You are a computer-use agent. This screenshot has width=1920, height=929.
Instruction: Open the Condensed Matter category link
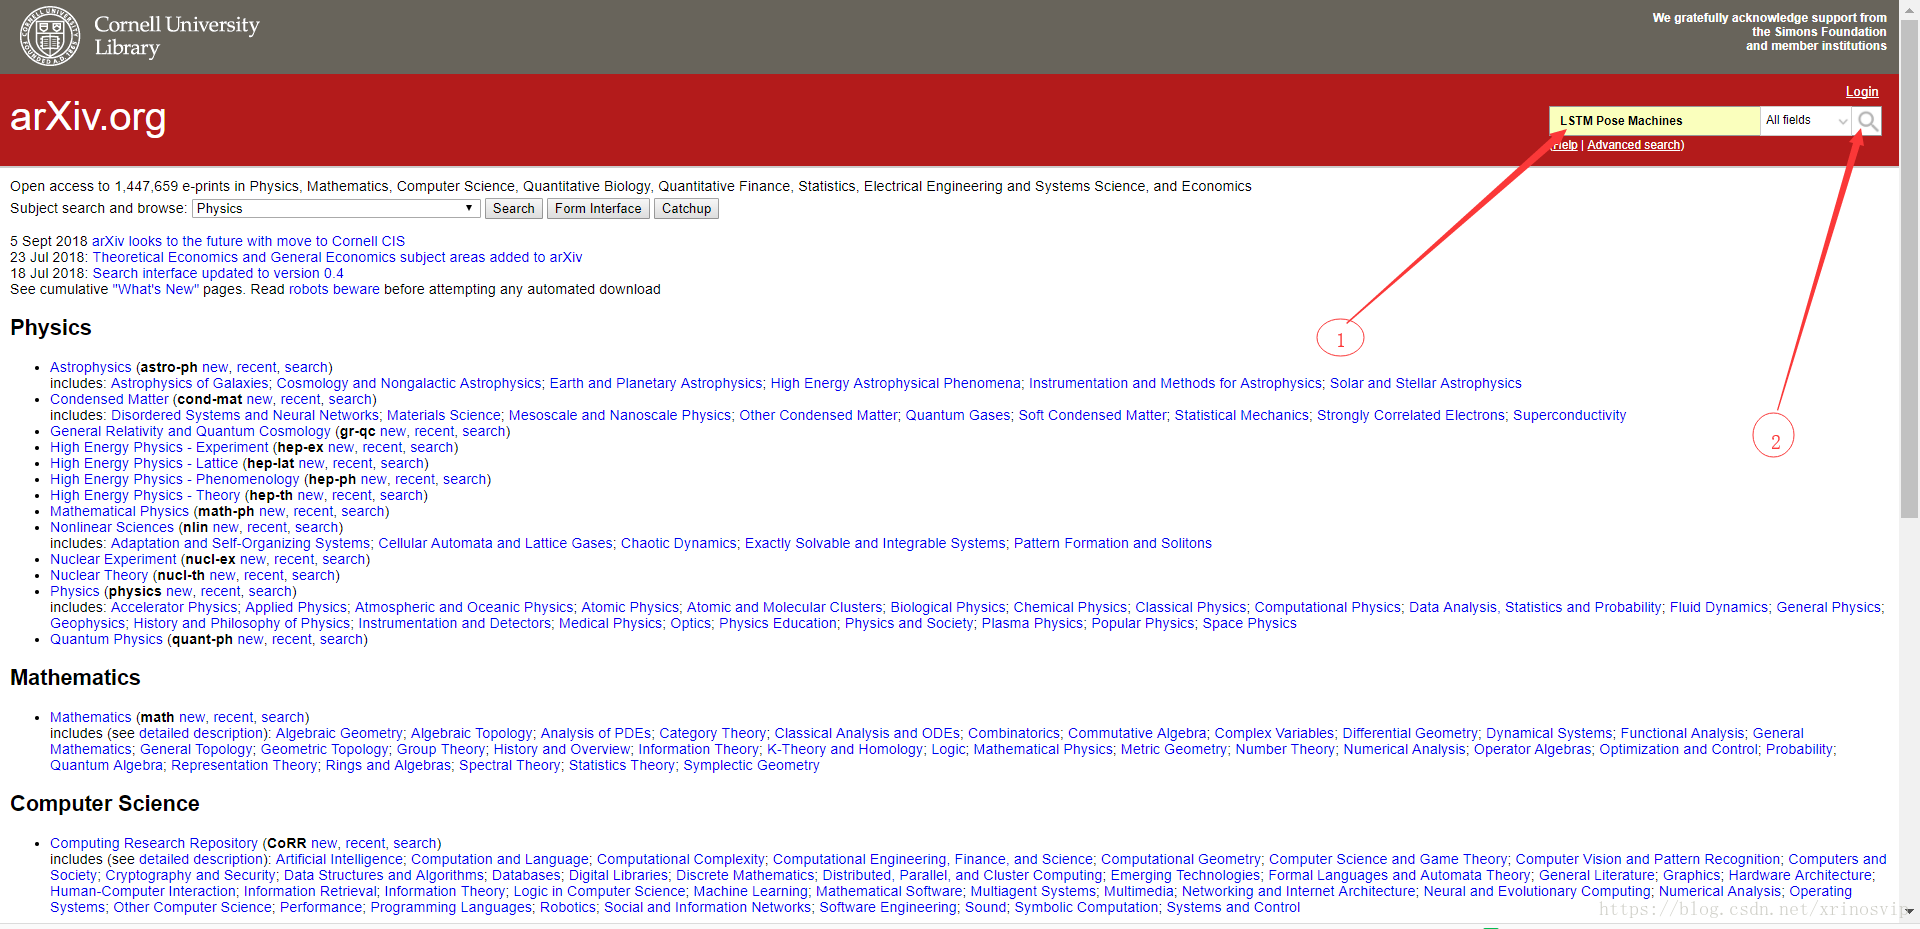pyautogui.click(x=109, y=399)
